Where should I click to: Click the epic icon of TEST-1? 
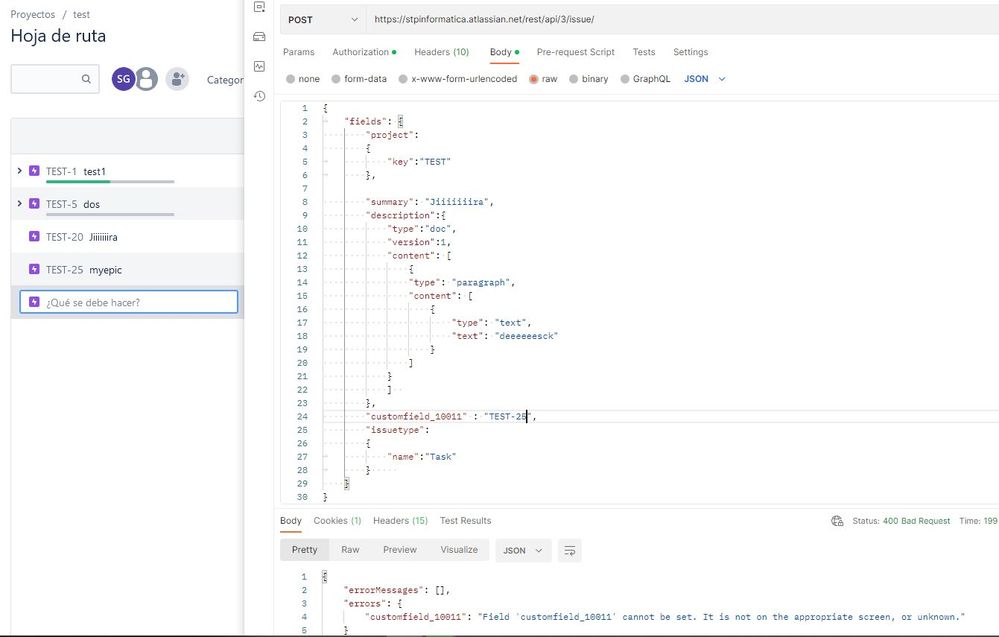pyautogui.click(x=34, y=171)
